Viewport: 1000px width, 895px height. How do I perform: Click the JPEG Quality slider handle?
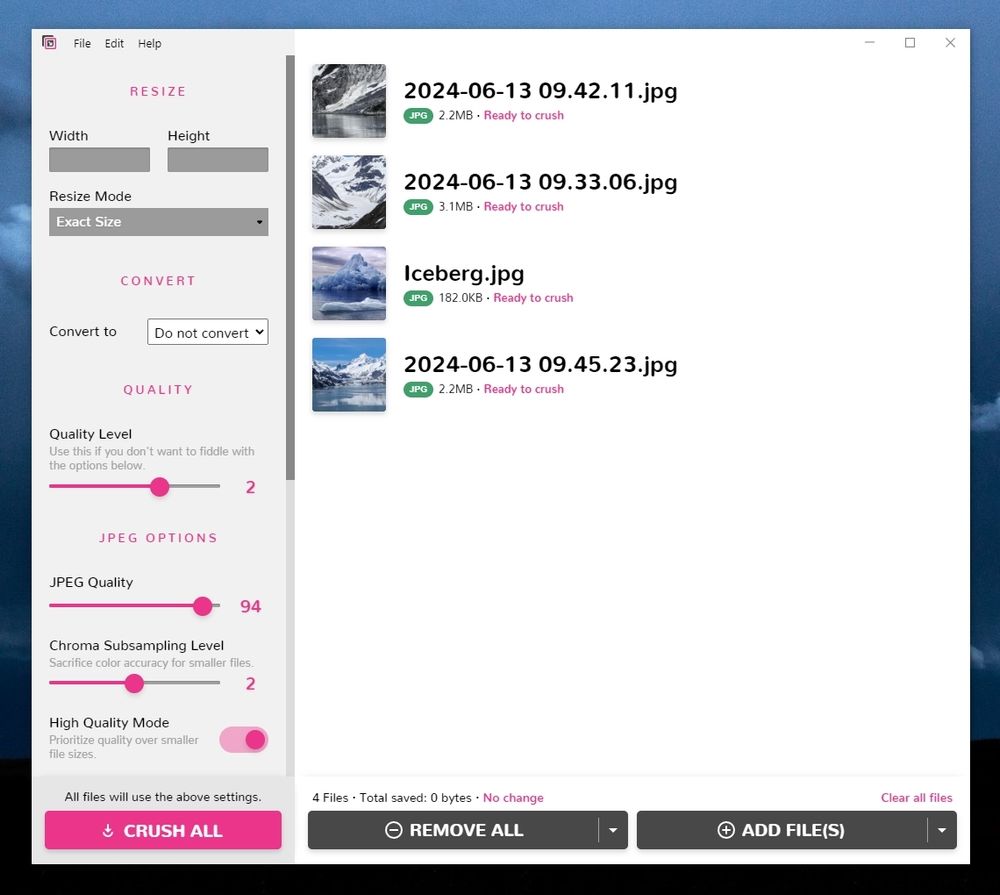203,606
